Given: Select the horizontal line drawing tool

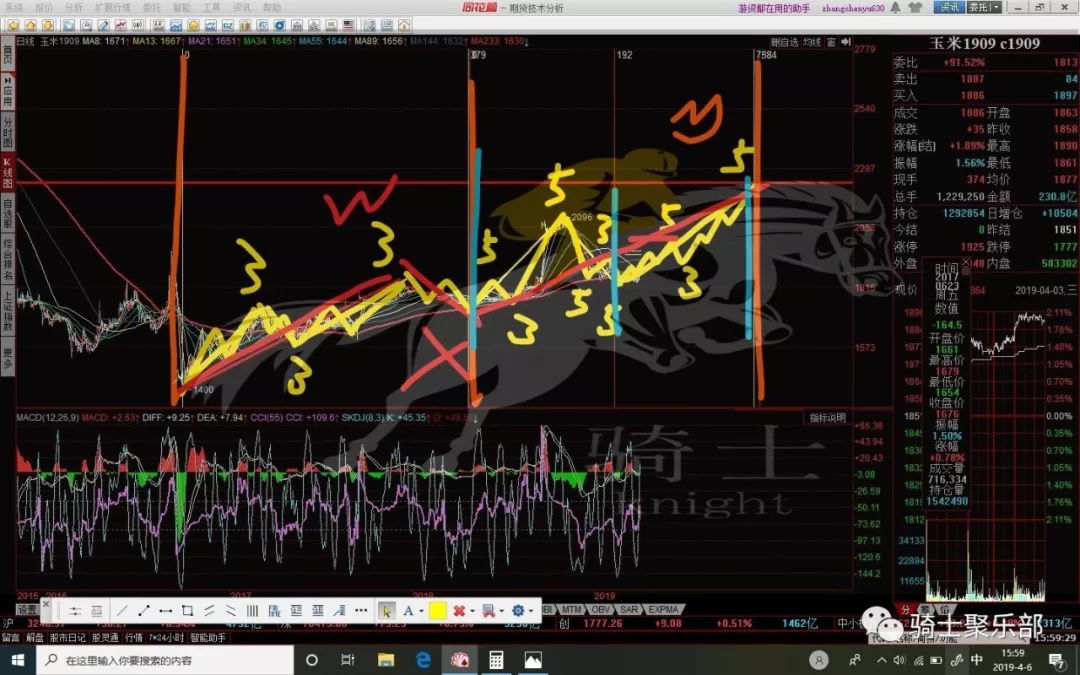Looking at the screenshot, I should pos(165,611).
